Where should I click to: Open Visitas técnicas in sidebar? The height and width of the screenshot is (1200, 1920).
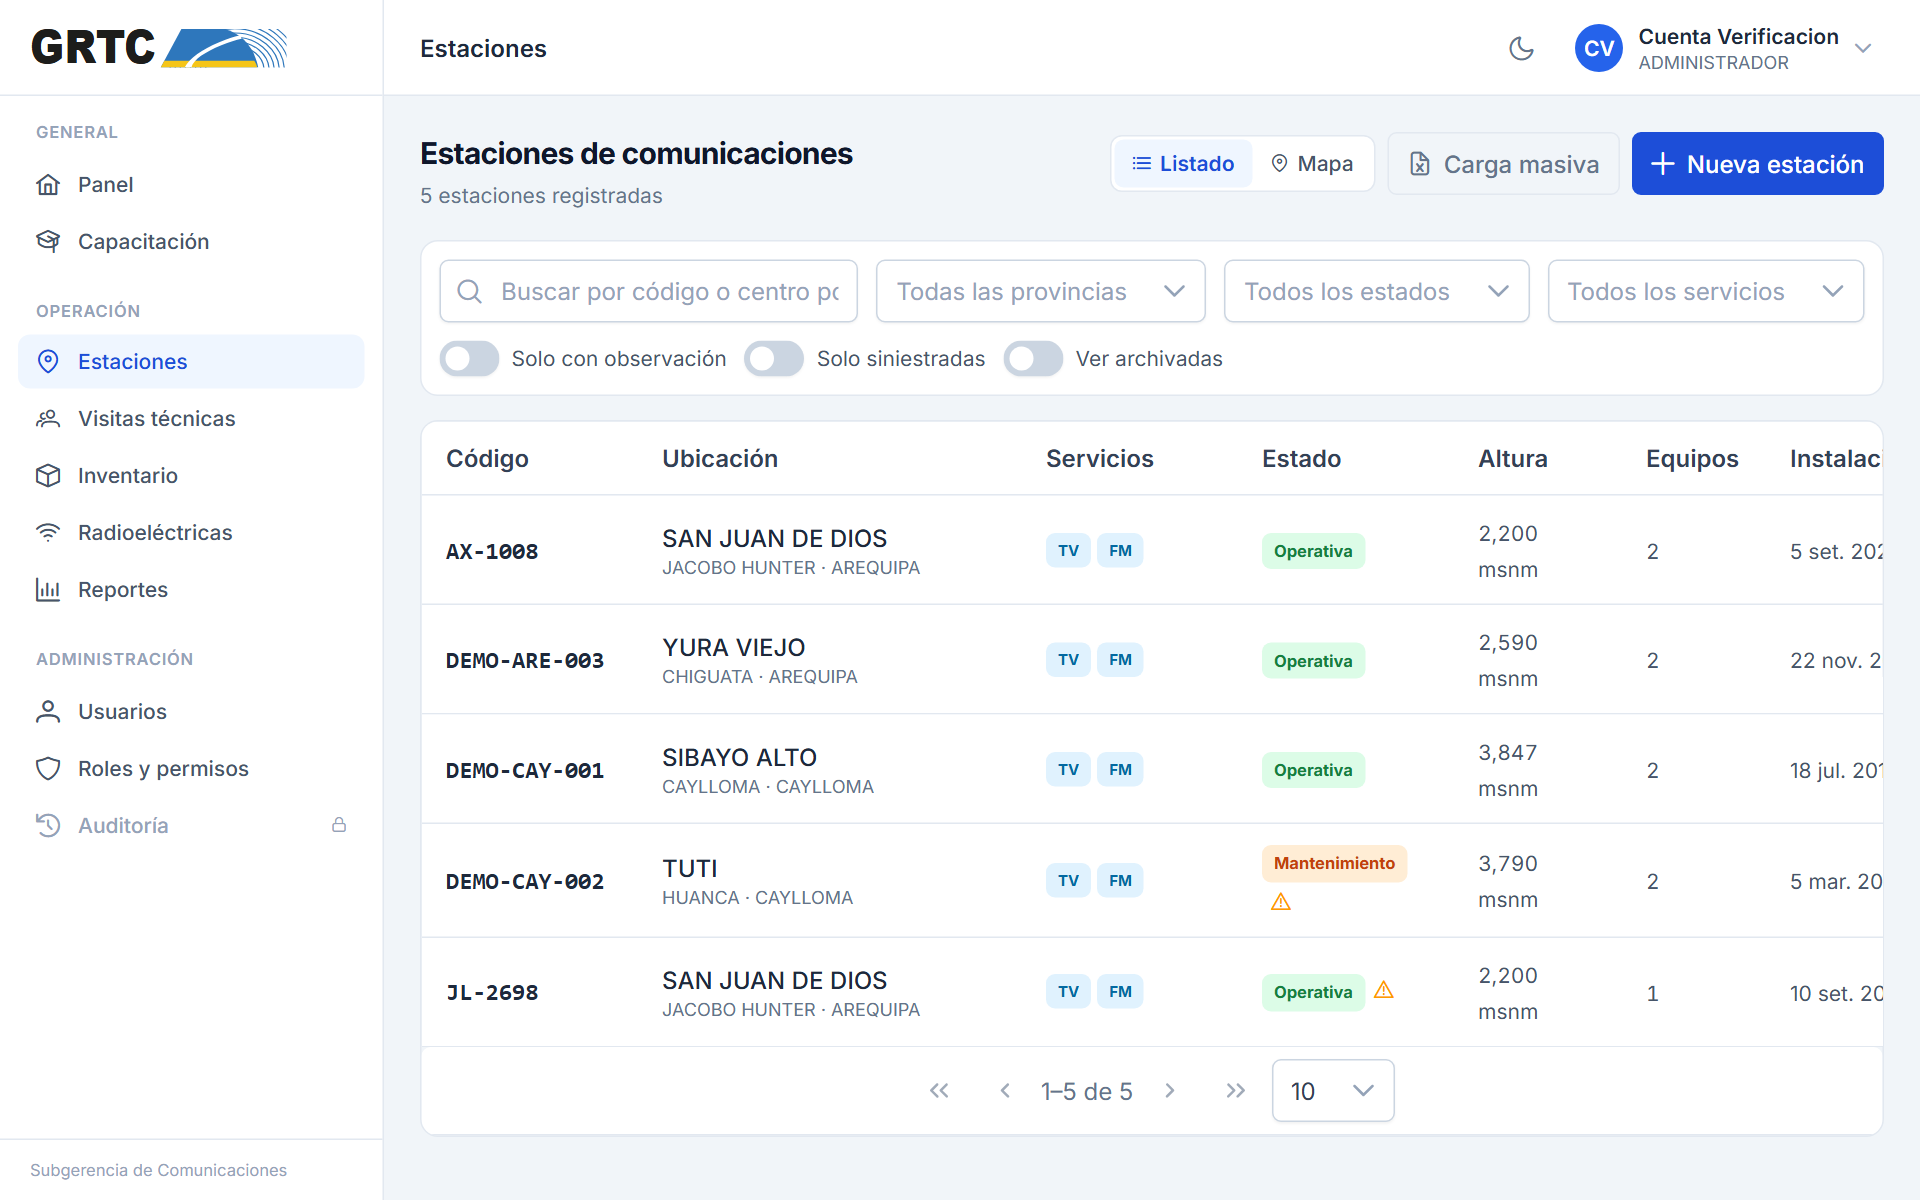[191, 419]
